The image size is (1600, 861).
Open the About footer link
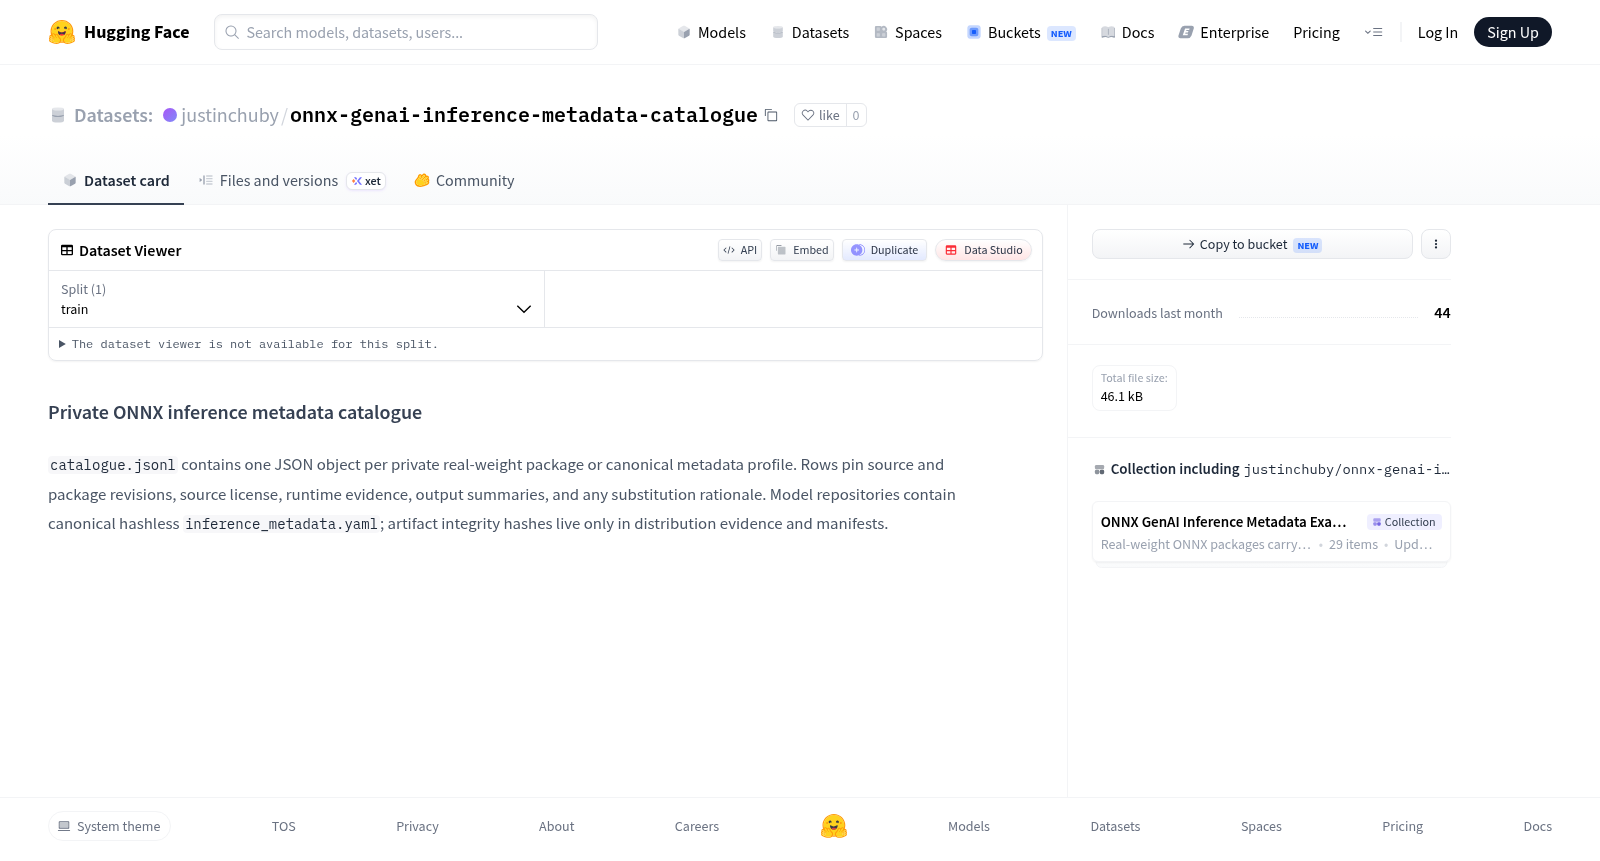click(556, 826)
